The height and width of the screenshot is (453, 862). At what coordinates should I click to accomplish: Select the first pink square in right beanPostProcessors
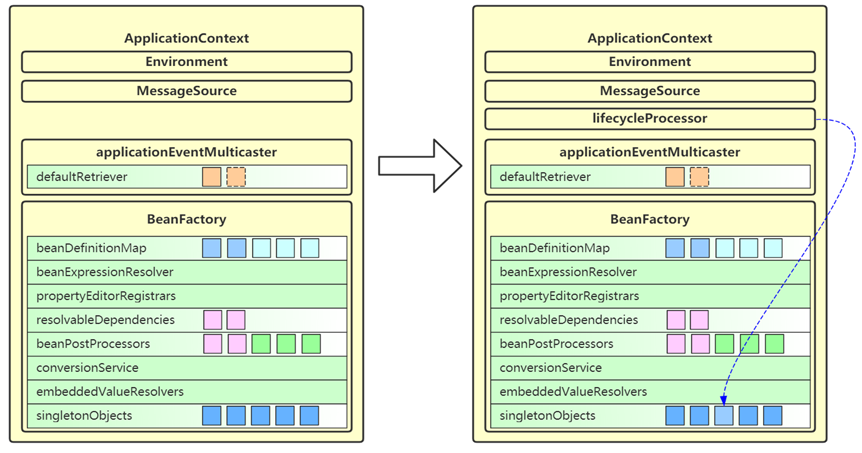click(675, 344)
